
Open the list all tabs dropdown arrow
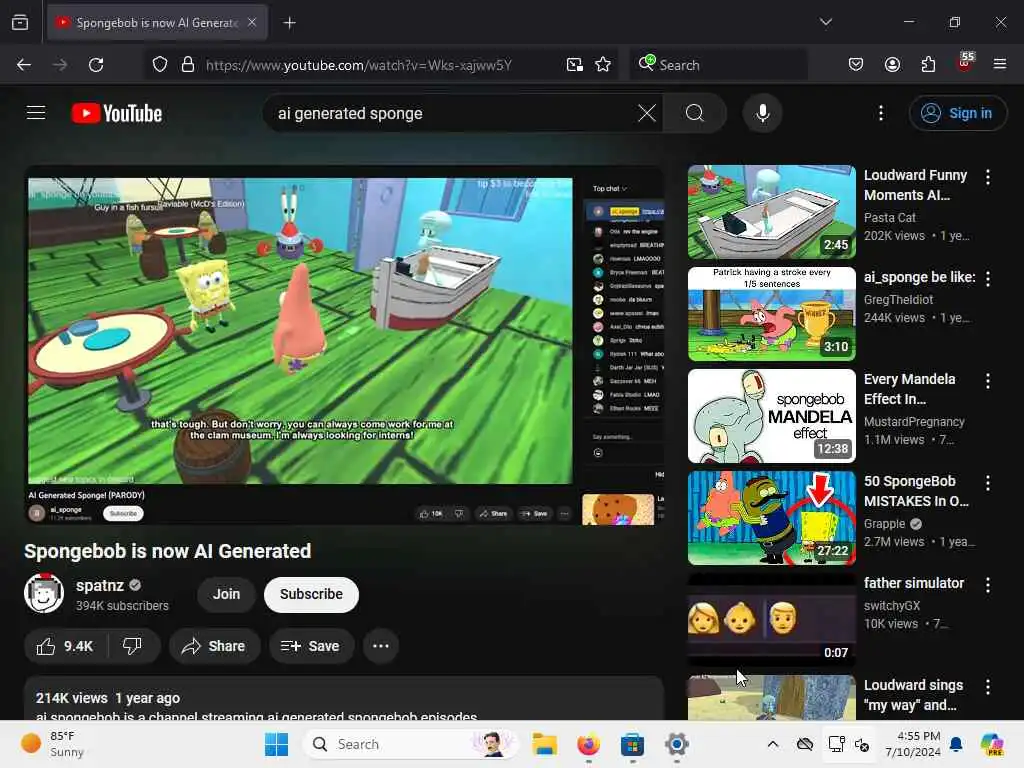(825, 22)
